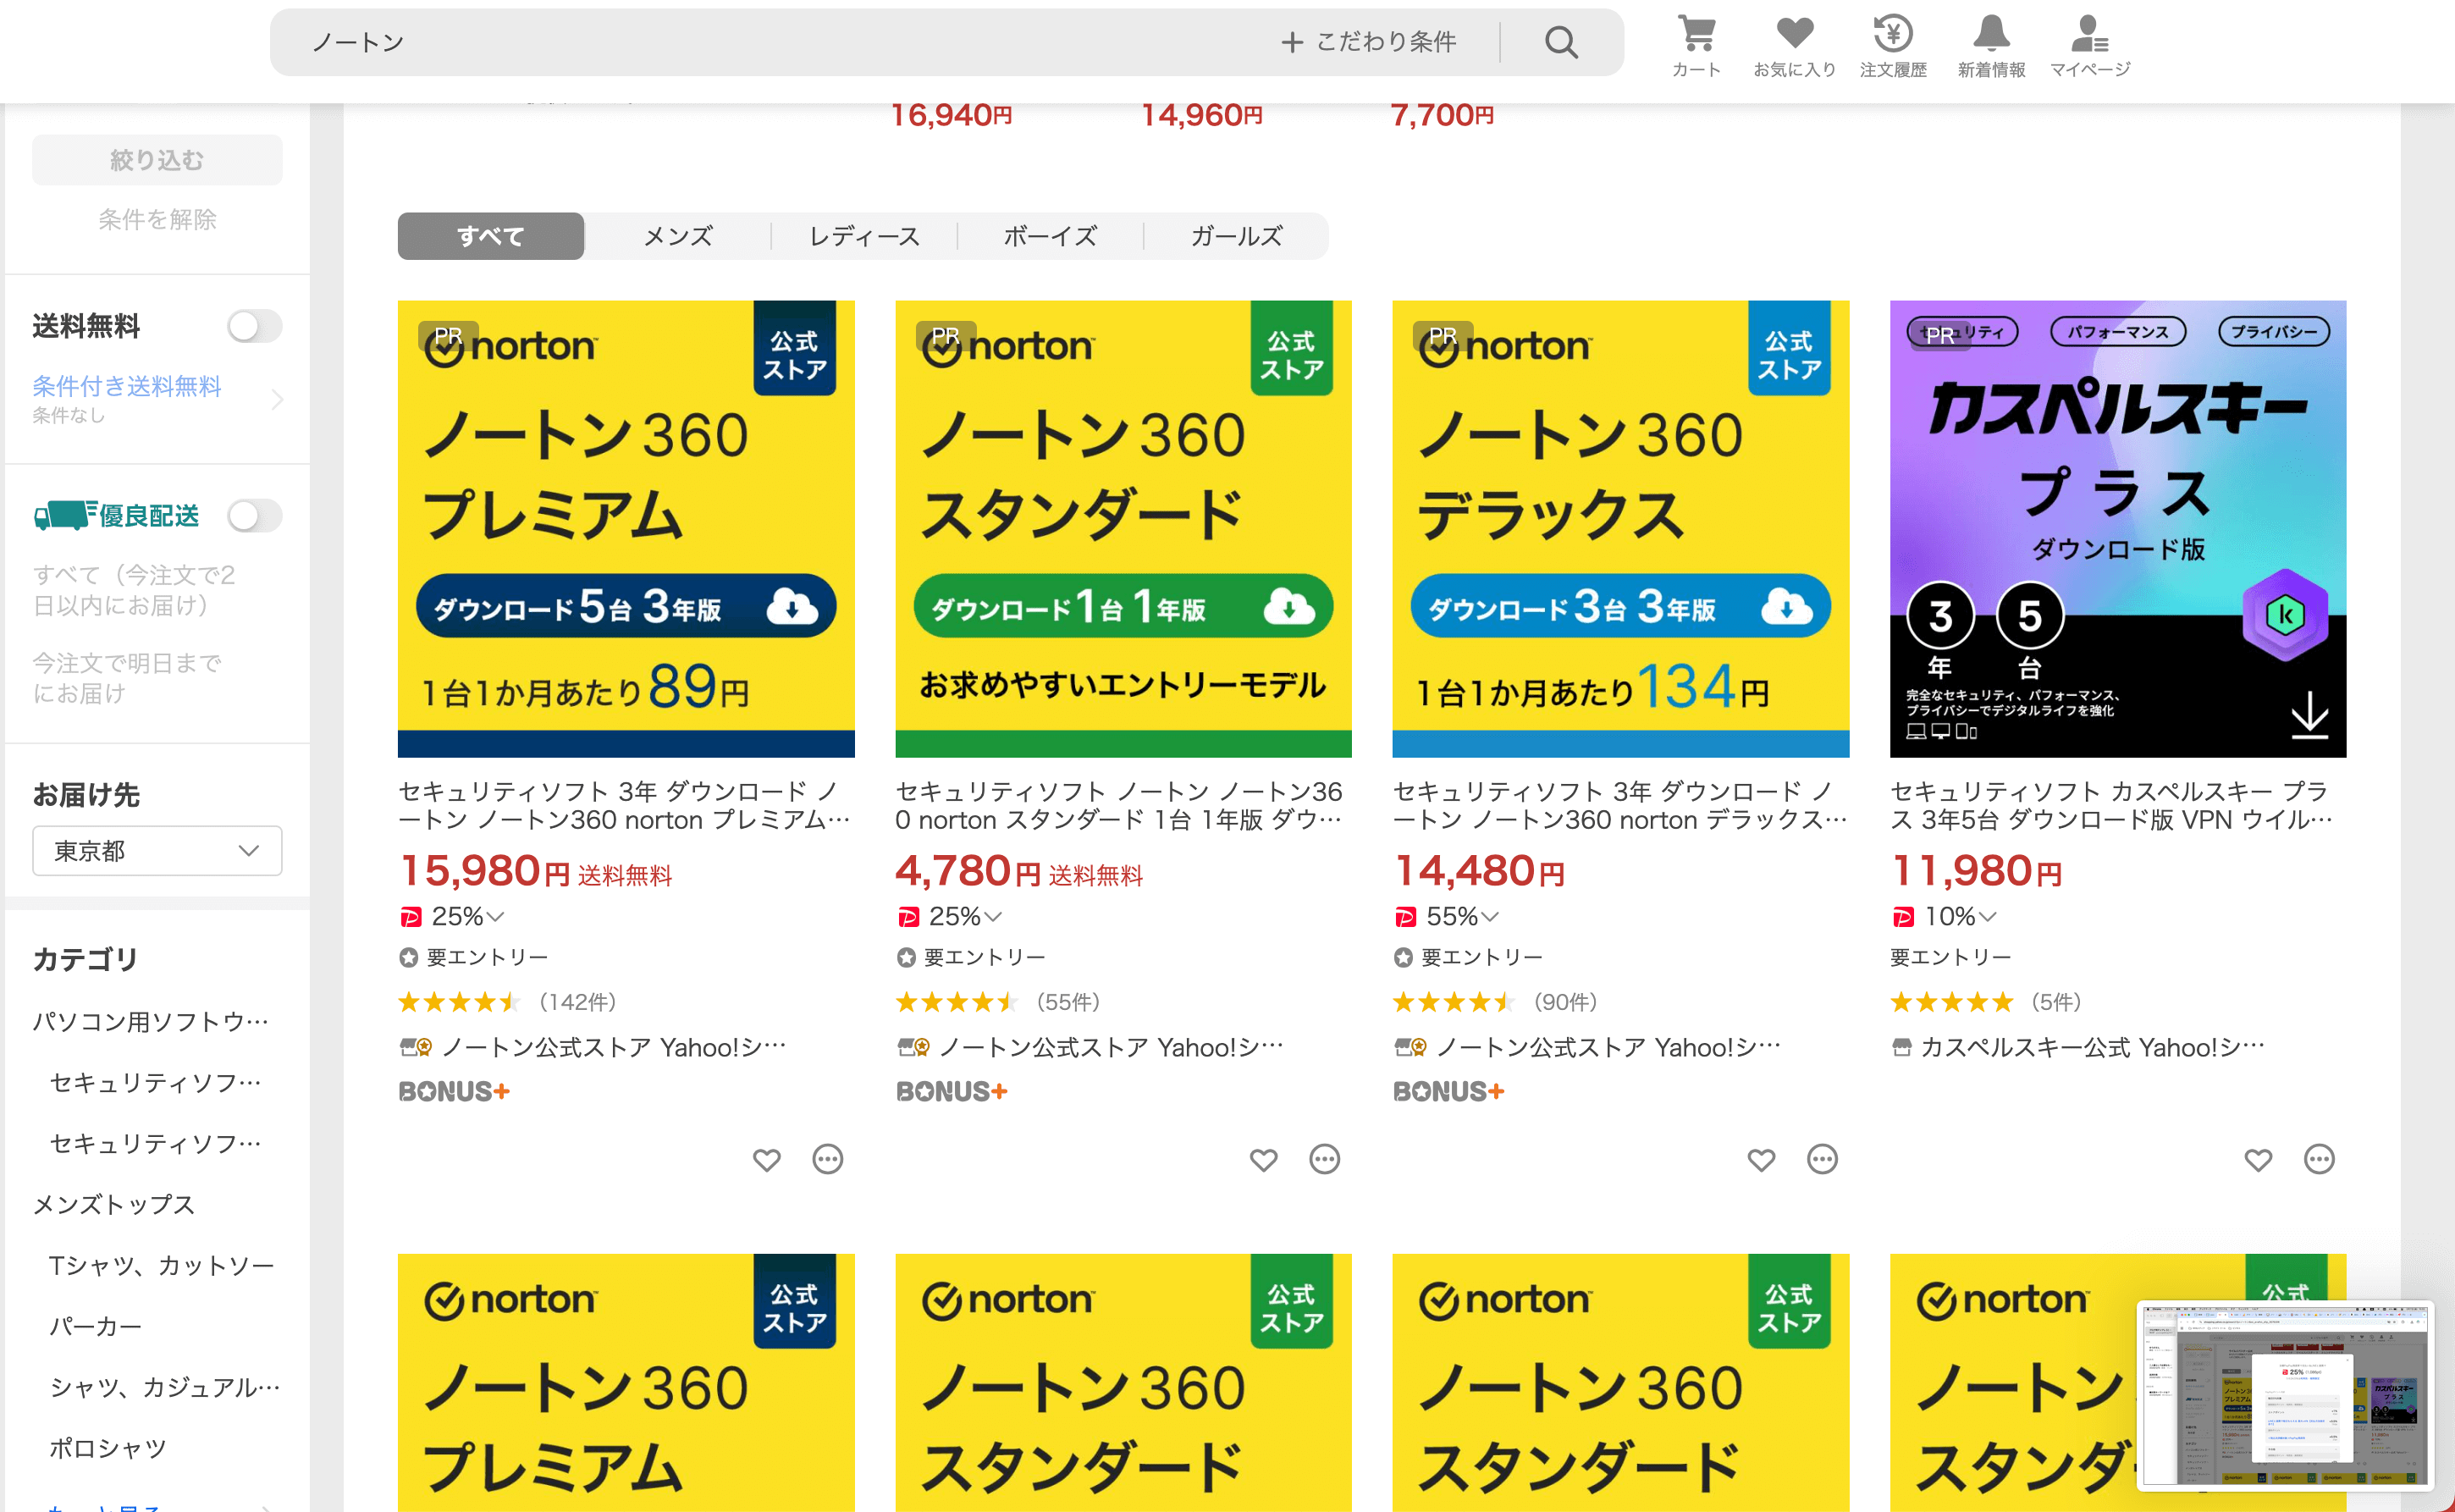Click the 16,940円 price above the tabs
The image size is (2455, 1512).
951,116
